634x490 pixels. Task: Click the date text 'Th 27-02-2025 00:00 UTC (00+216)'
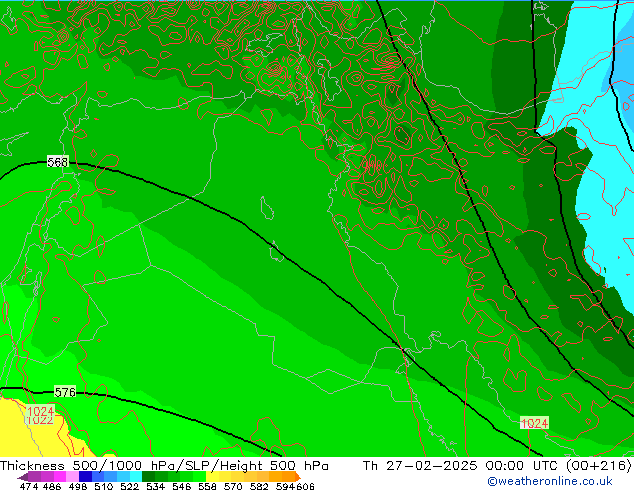pyautogui.click(x=497, y=466)
